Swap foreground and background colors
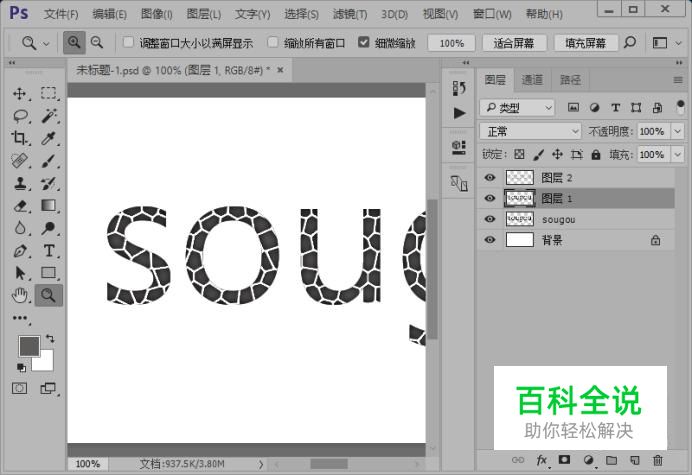692x475 pixels. pos(50,339)
